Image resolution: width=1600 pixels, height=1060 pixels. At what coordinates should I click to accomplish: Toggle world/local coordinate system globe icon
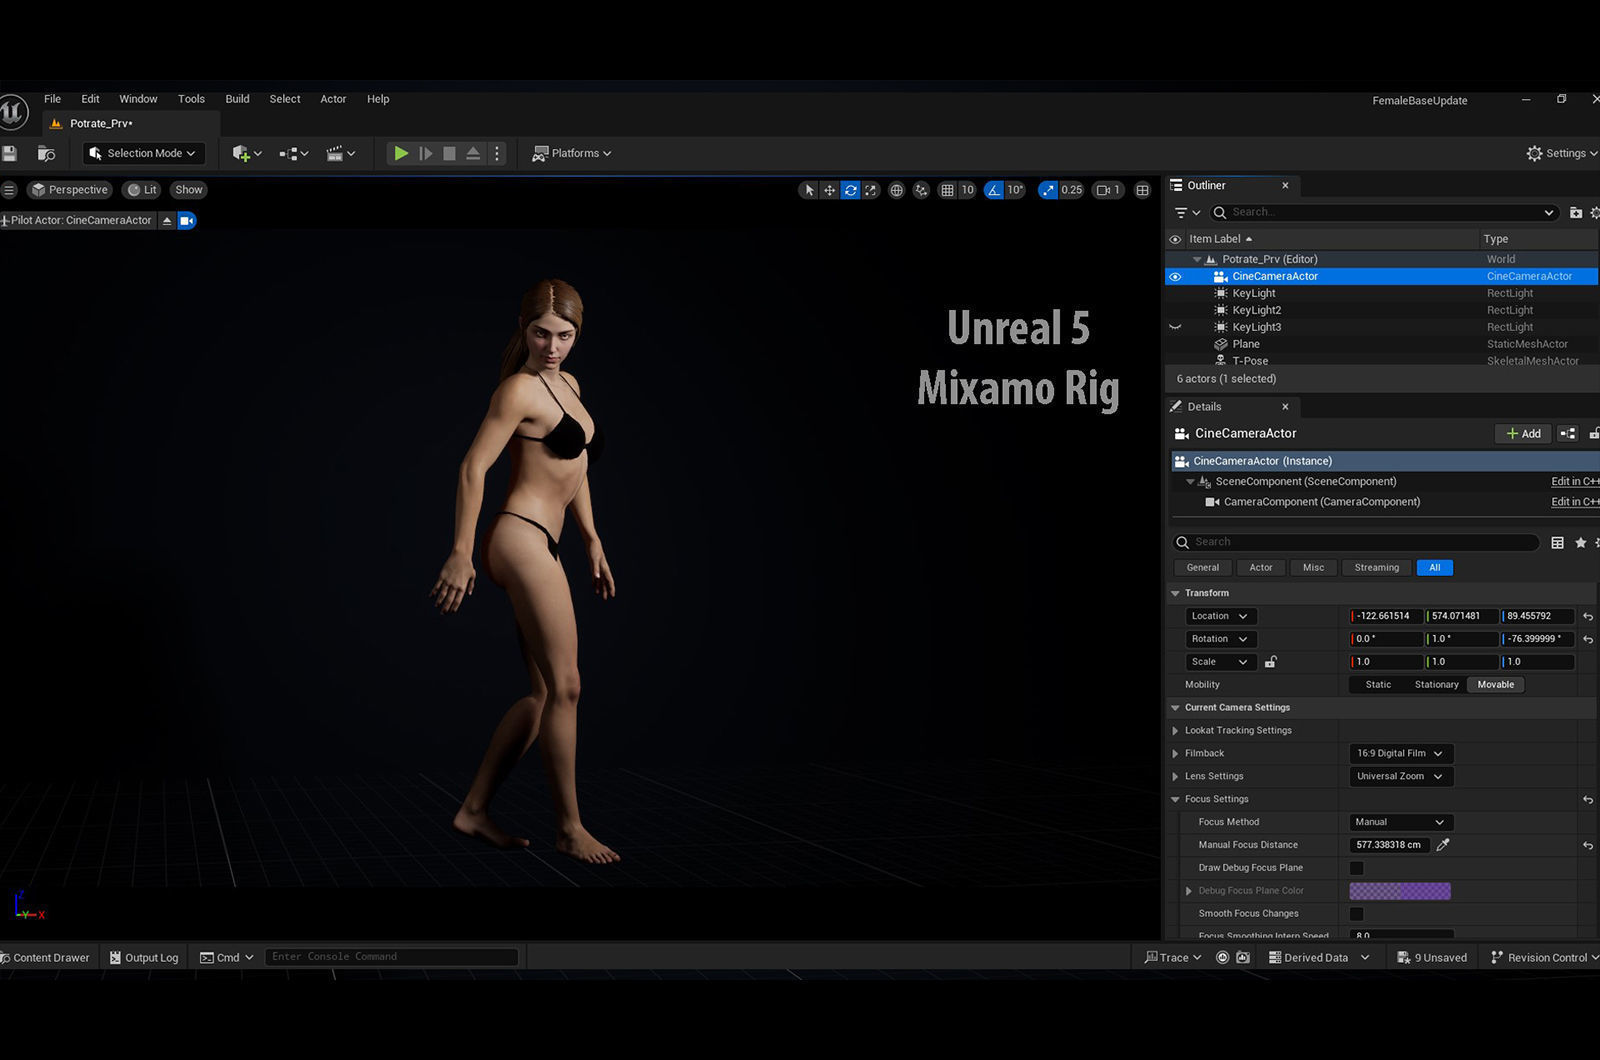pyautogui.click(x=897, y=190)
